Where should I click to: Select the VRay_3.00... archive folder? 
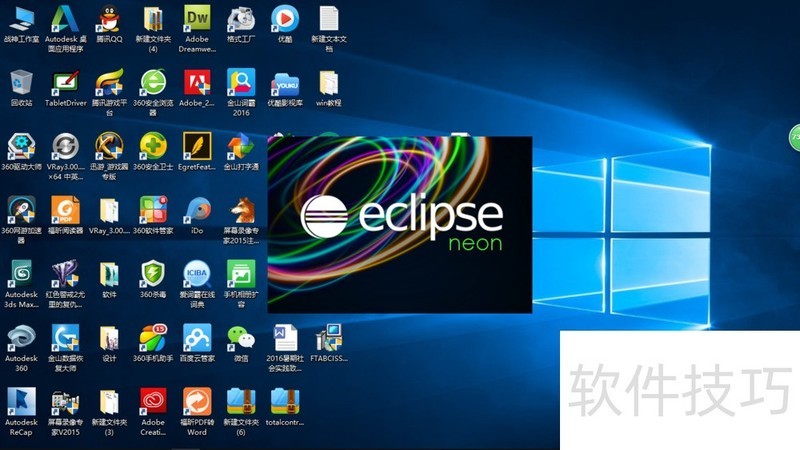pyautogui.click(x=109, y=211)
